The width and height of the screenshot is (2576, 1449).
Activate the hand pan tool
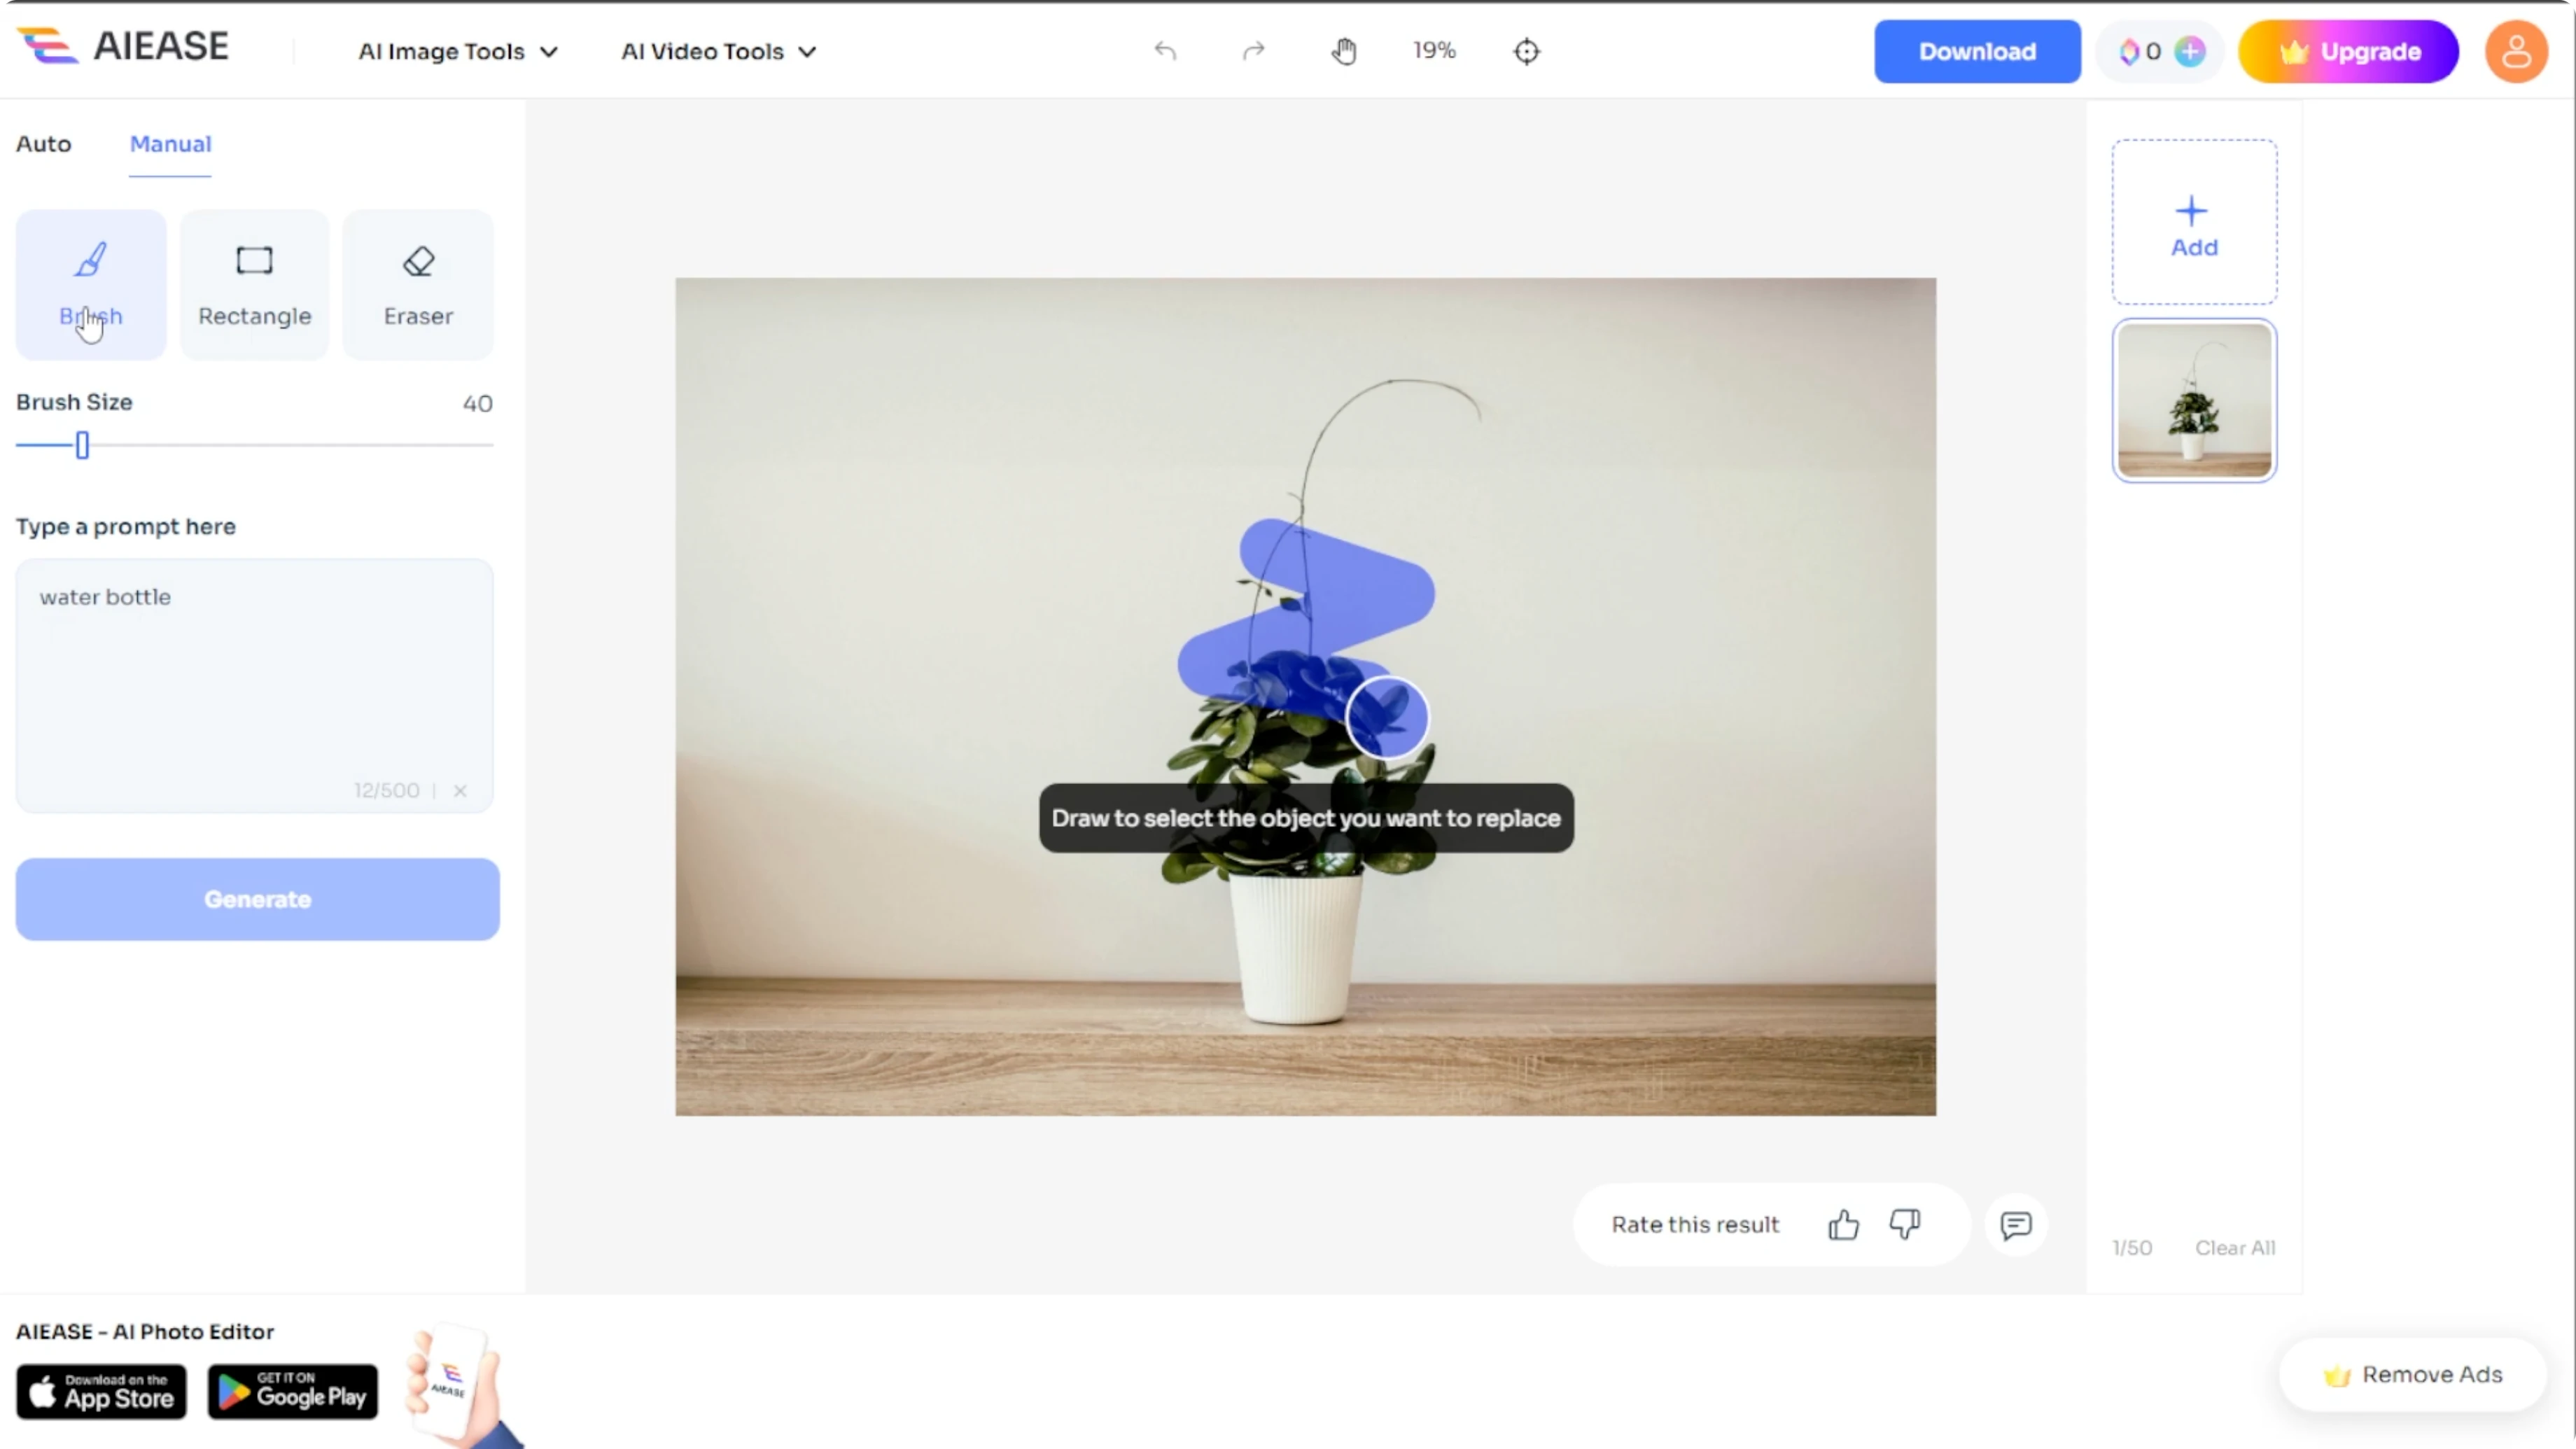1344,51
